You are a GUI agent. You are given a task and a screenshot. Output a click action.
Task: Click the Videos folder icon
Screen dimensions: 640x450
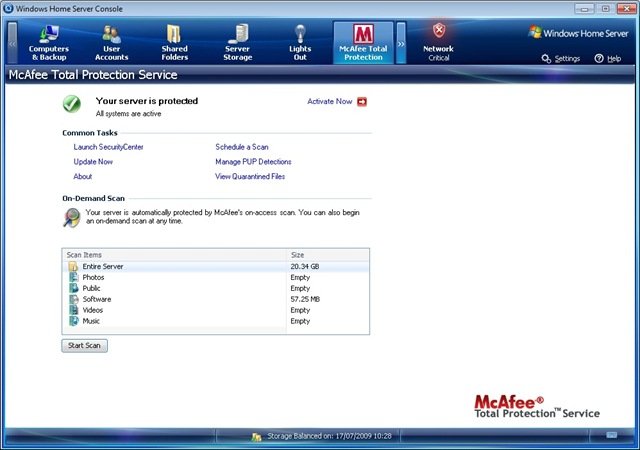pos(73,310)
